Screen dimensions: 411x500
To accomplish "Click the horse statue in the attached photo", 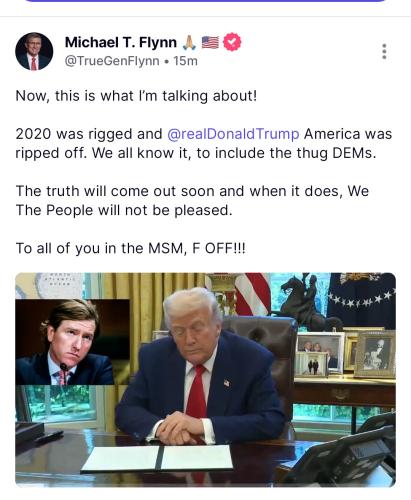I will pos(305,302).
